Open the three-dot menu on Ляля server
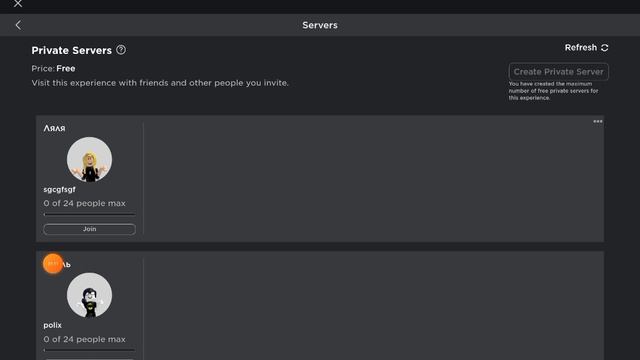Screen dimensions: 640x360 (x=598, y=122)
